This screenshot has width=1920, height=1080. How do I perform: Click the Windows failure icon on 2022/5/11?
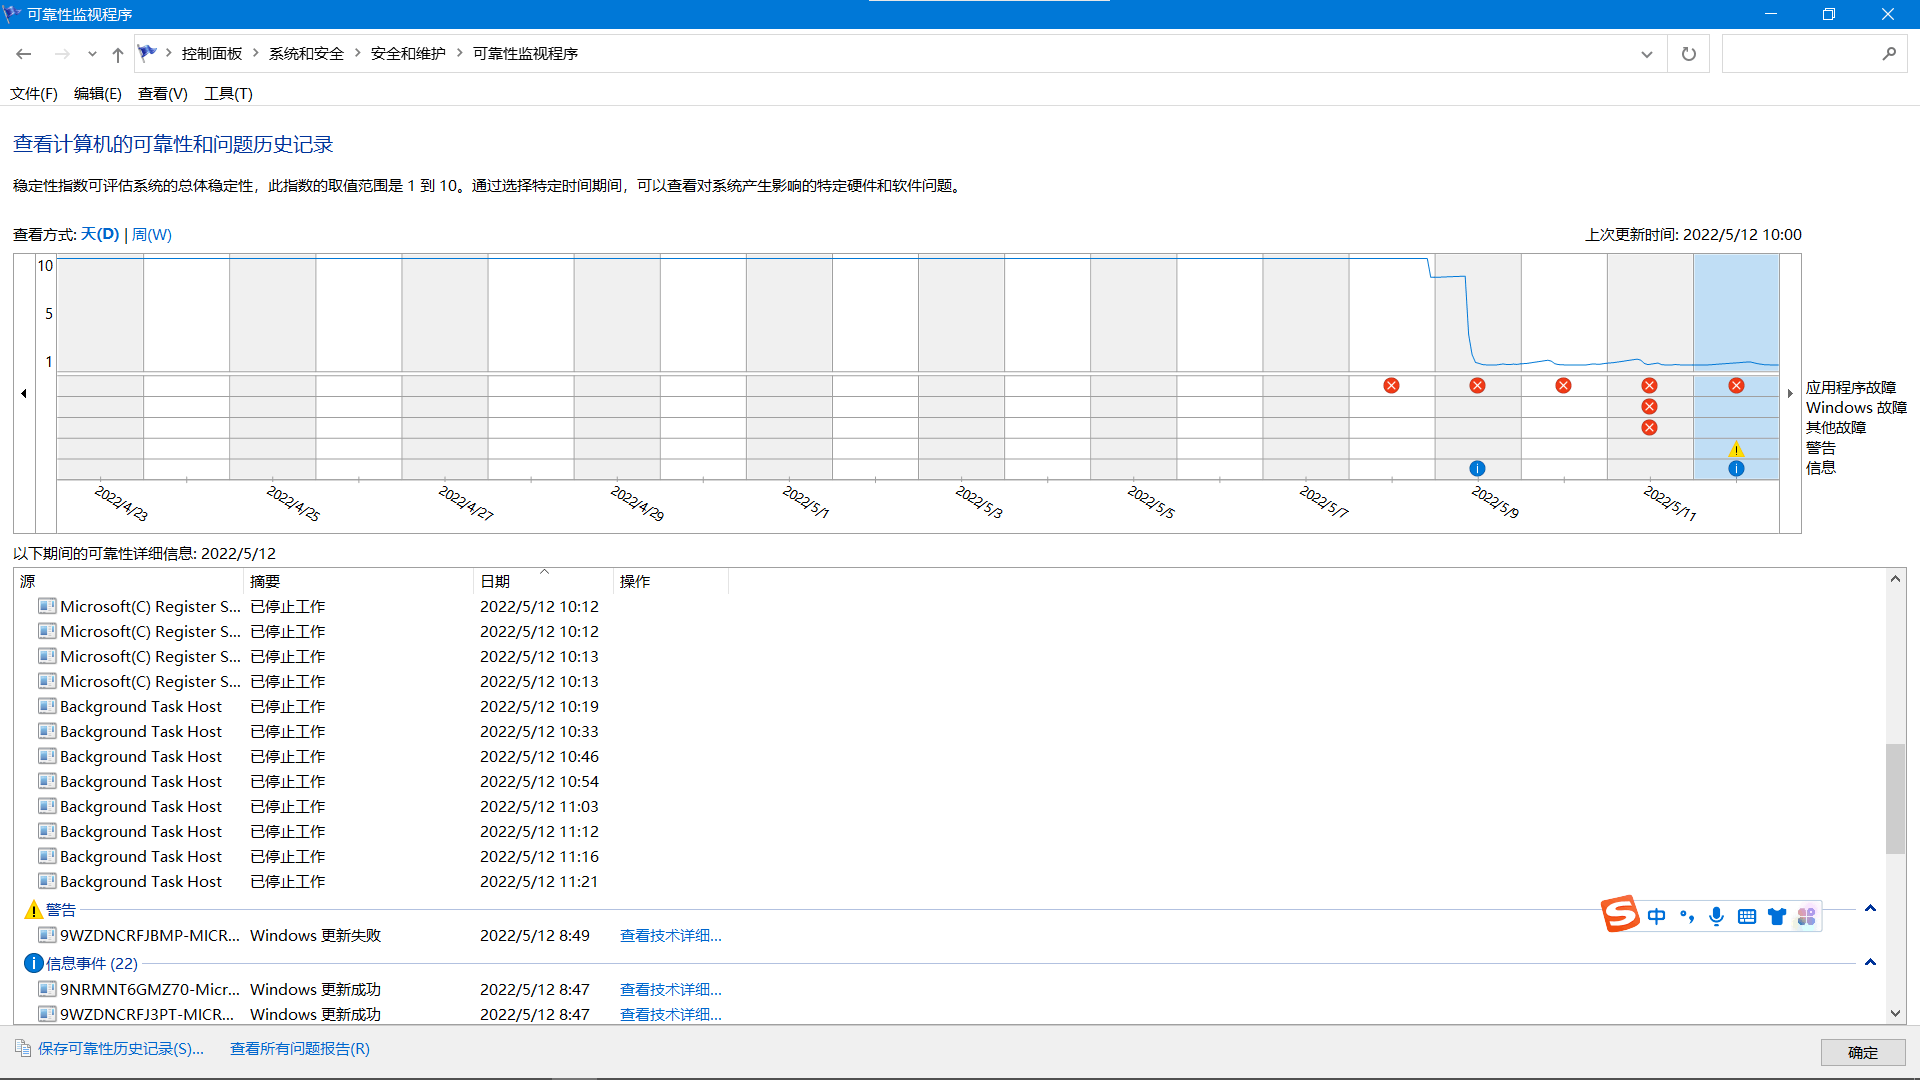coord(1649,407)
